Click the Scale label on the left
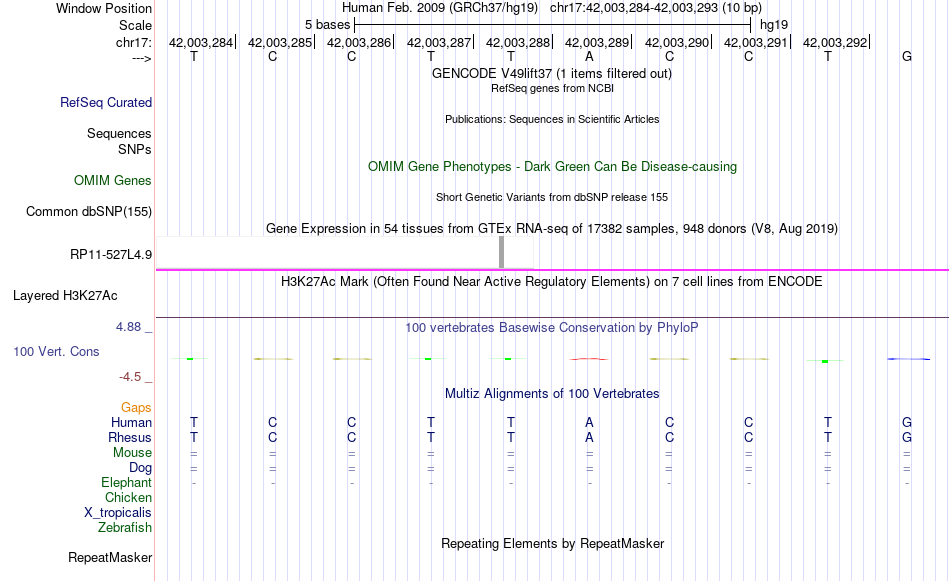 point(136,25)
